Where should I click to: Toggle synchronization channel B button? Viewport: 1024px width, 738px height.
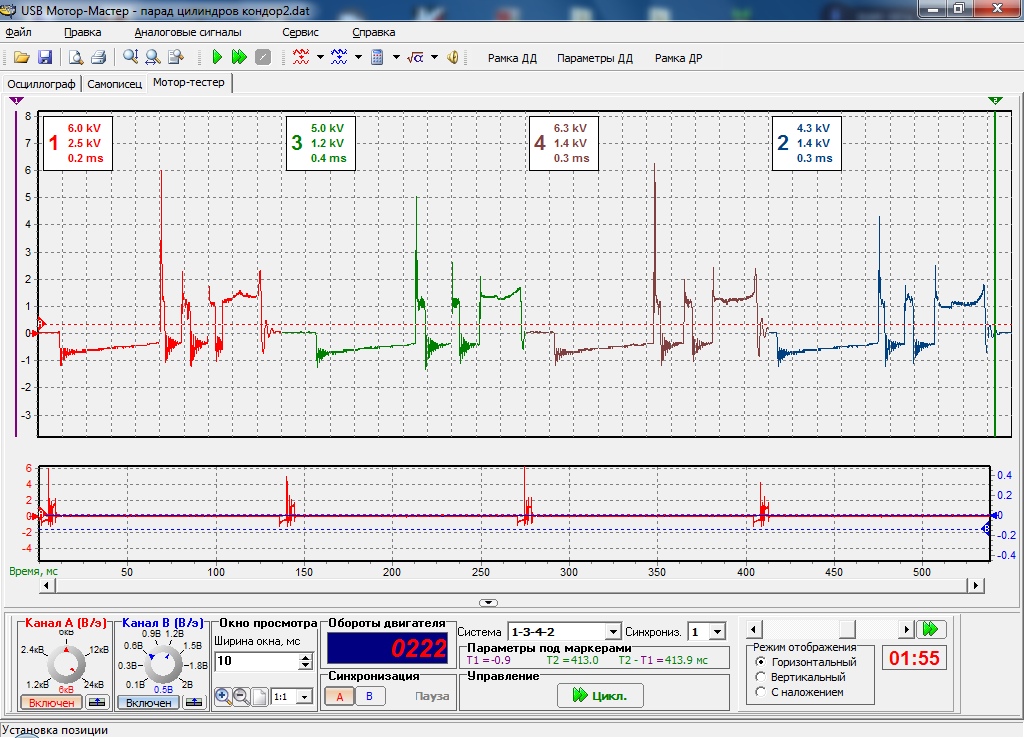pyautogui.click(x=369, y=696)
